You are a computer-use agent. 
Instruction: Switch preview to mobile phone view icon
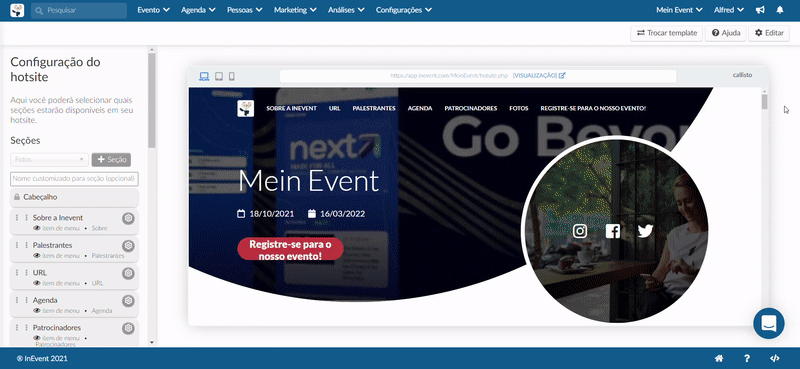click(x=232, y=77)
